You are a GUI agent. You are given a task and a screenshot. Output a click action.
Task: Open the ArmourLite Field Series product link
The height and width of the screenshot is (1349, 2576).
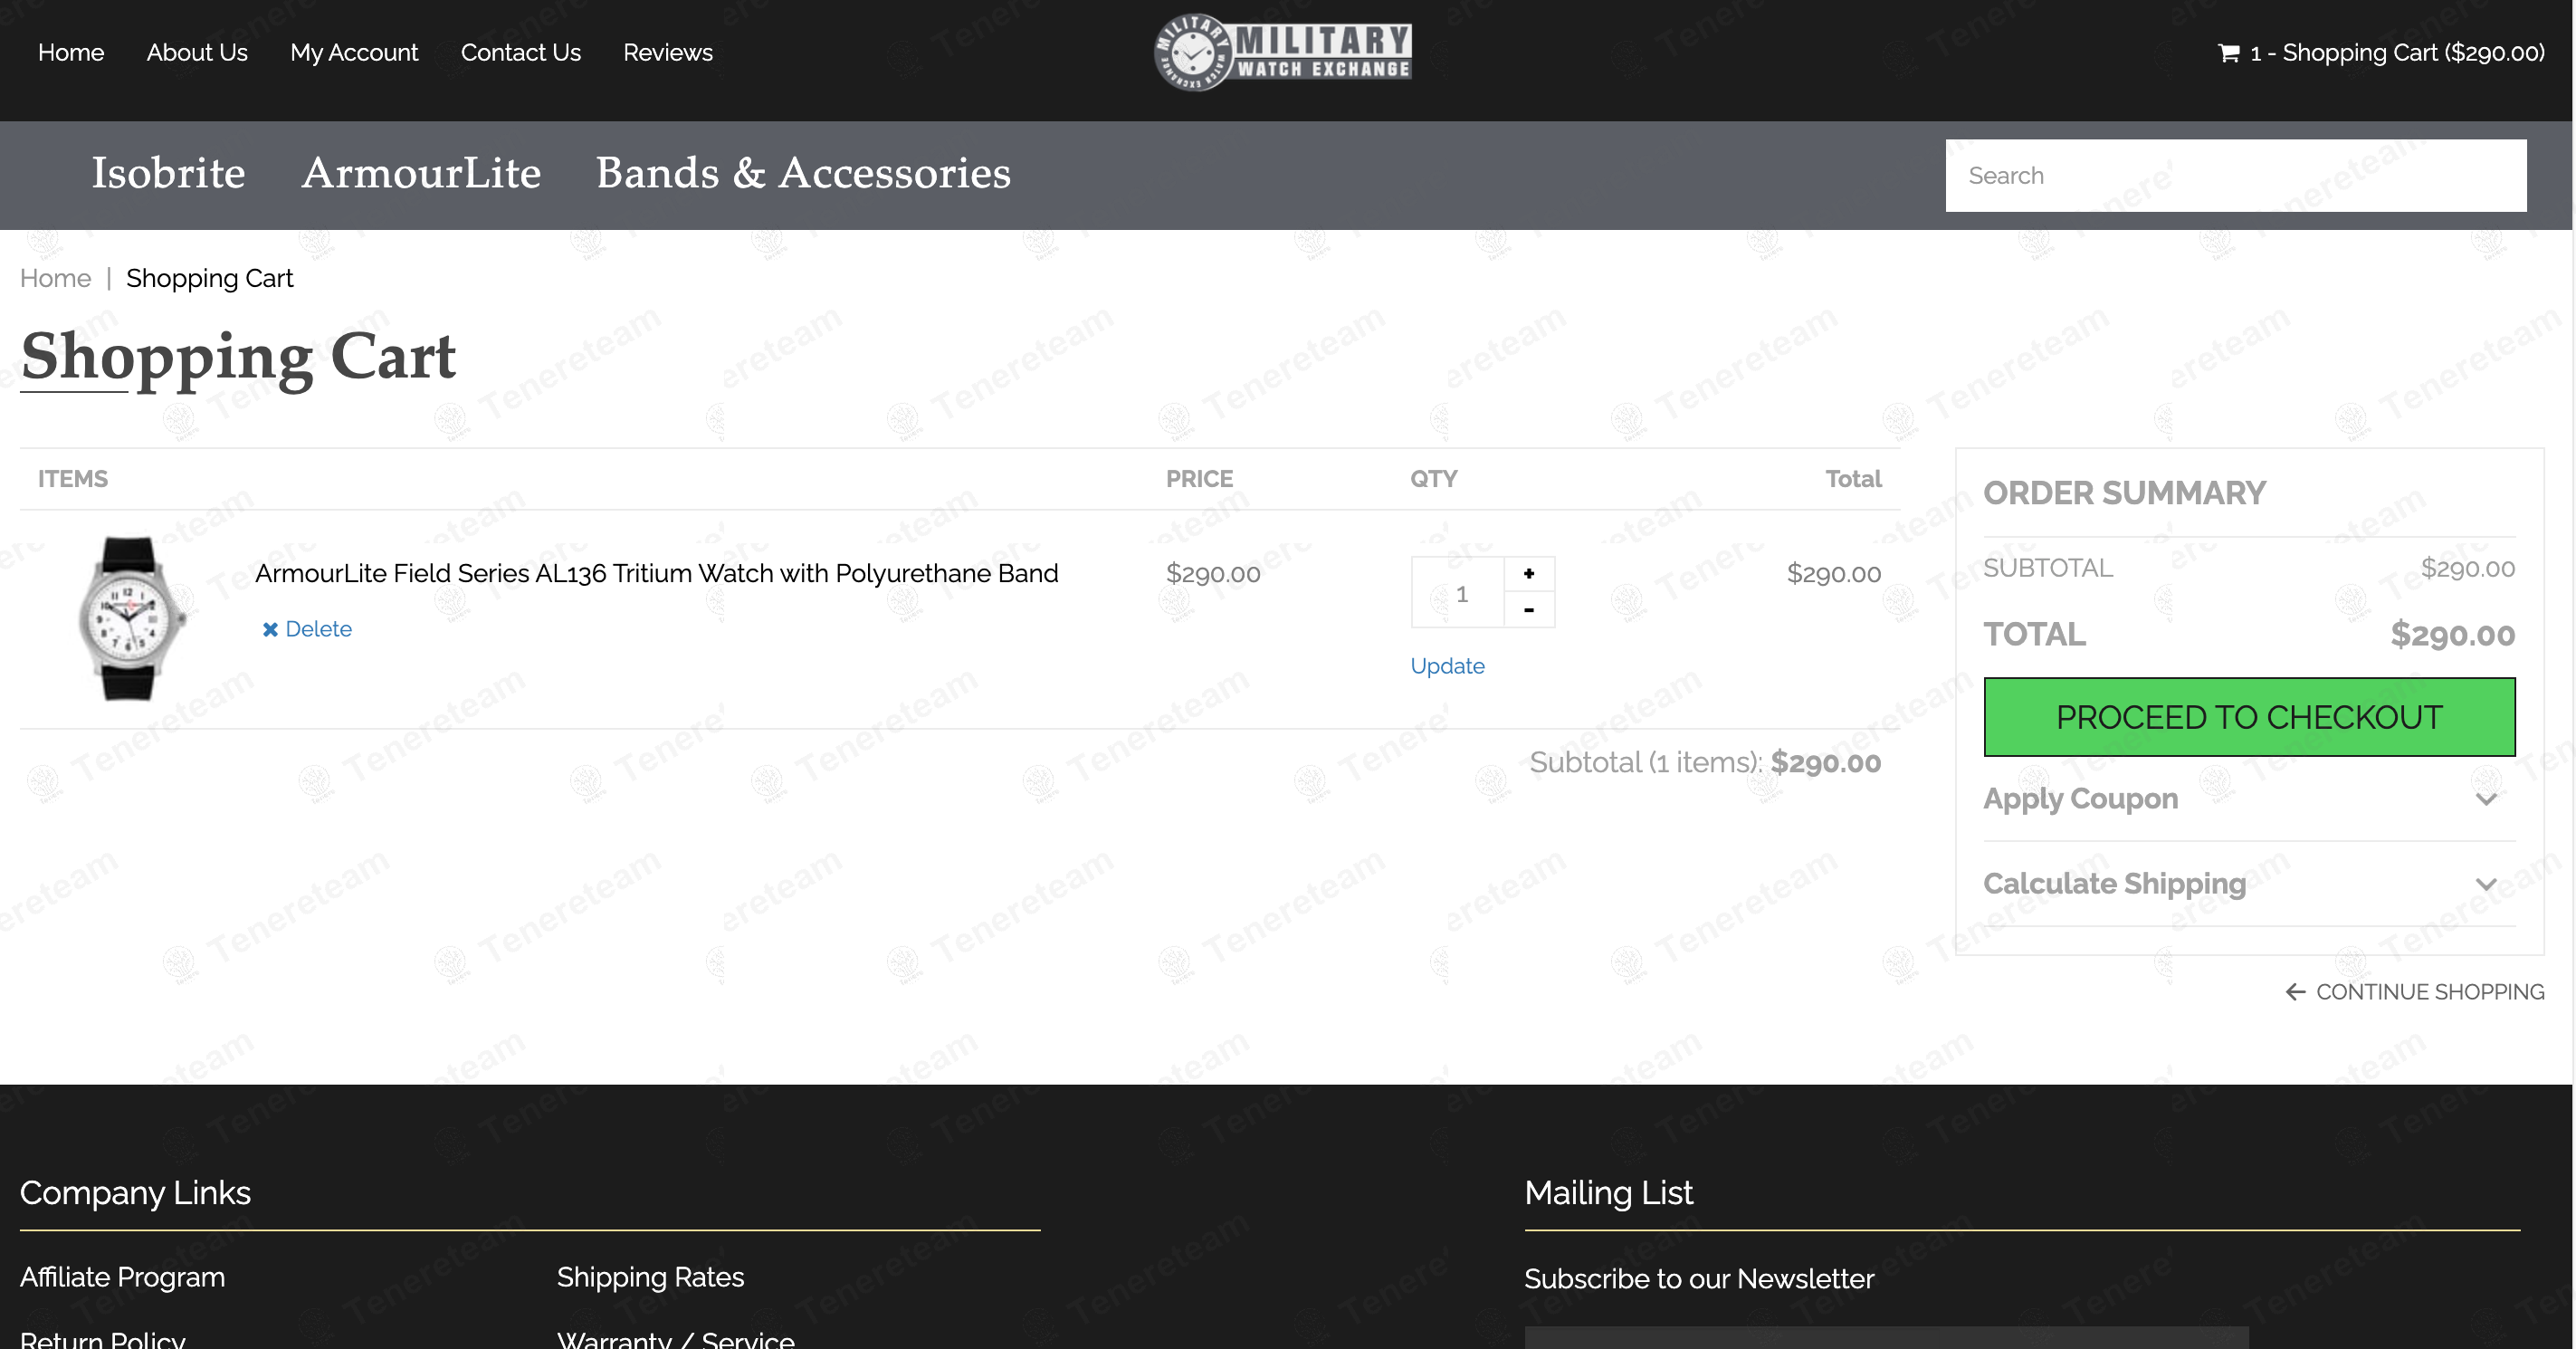[x=656, y=573]
